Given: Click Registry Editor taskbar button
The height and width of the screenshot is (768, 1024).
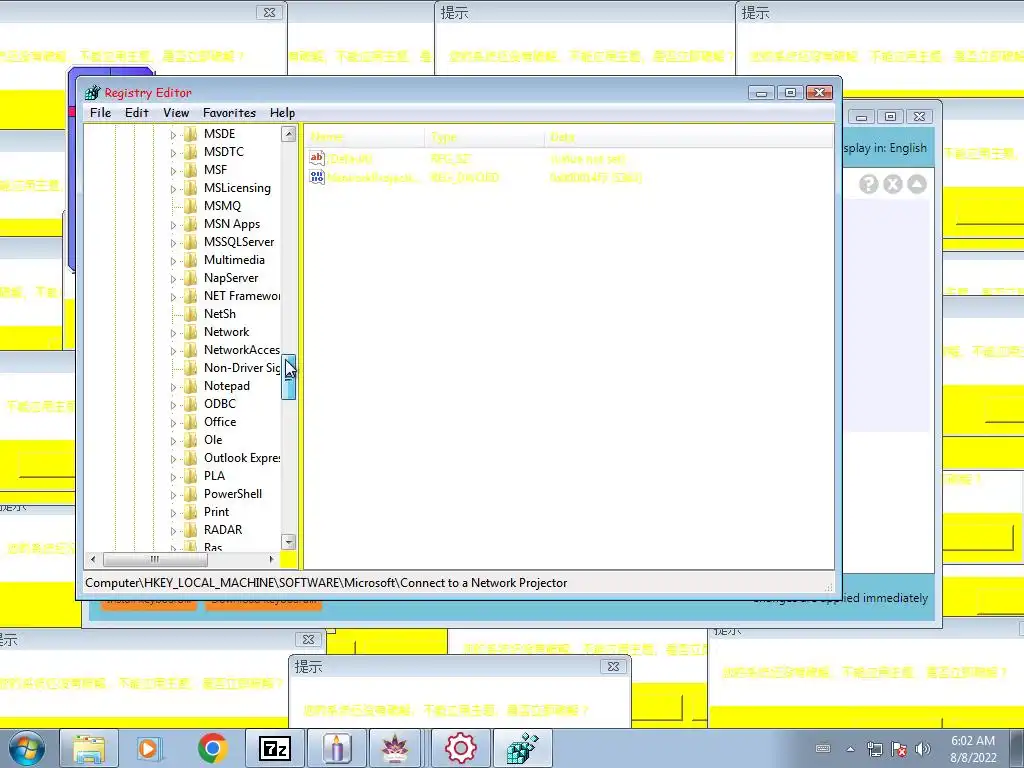Looking at the screenshot, I should point(522,748).
